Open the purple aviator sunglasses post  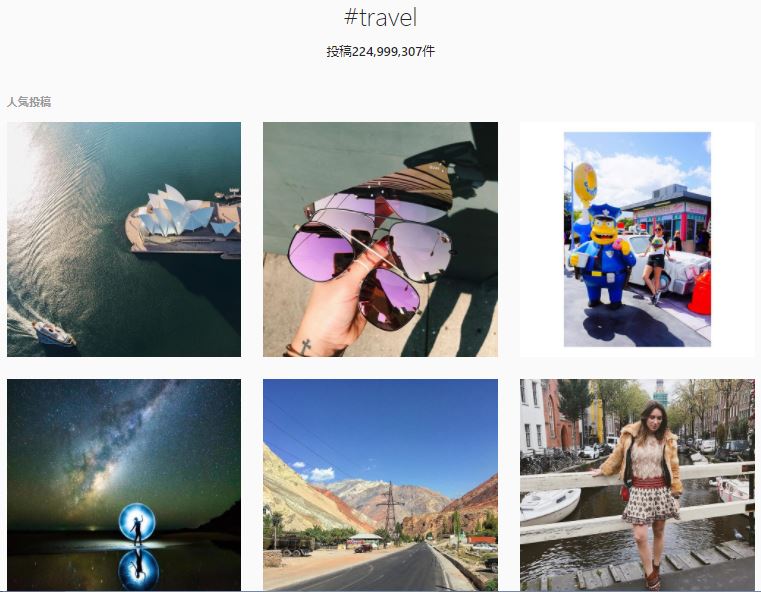click(x=380, y=239)
